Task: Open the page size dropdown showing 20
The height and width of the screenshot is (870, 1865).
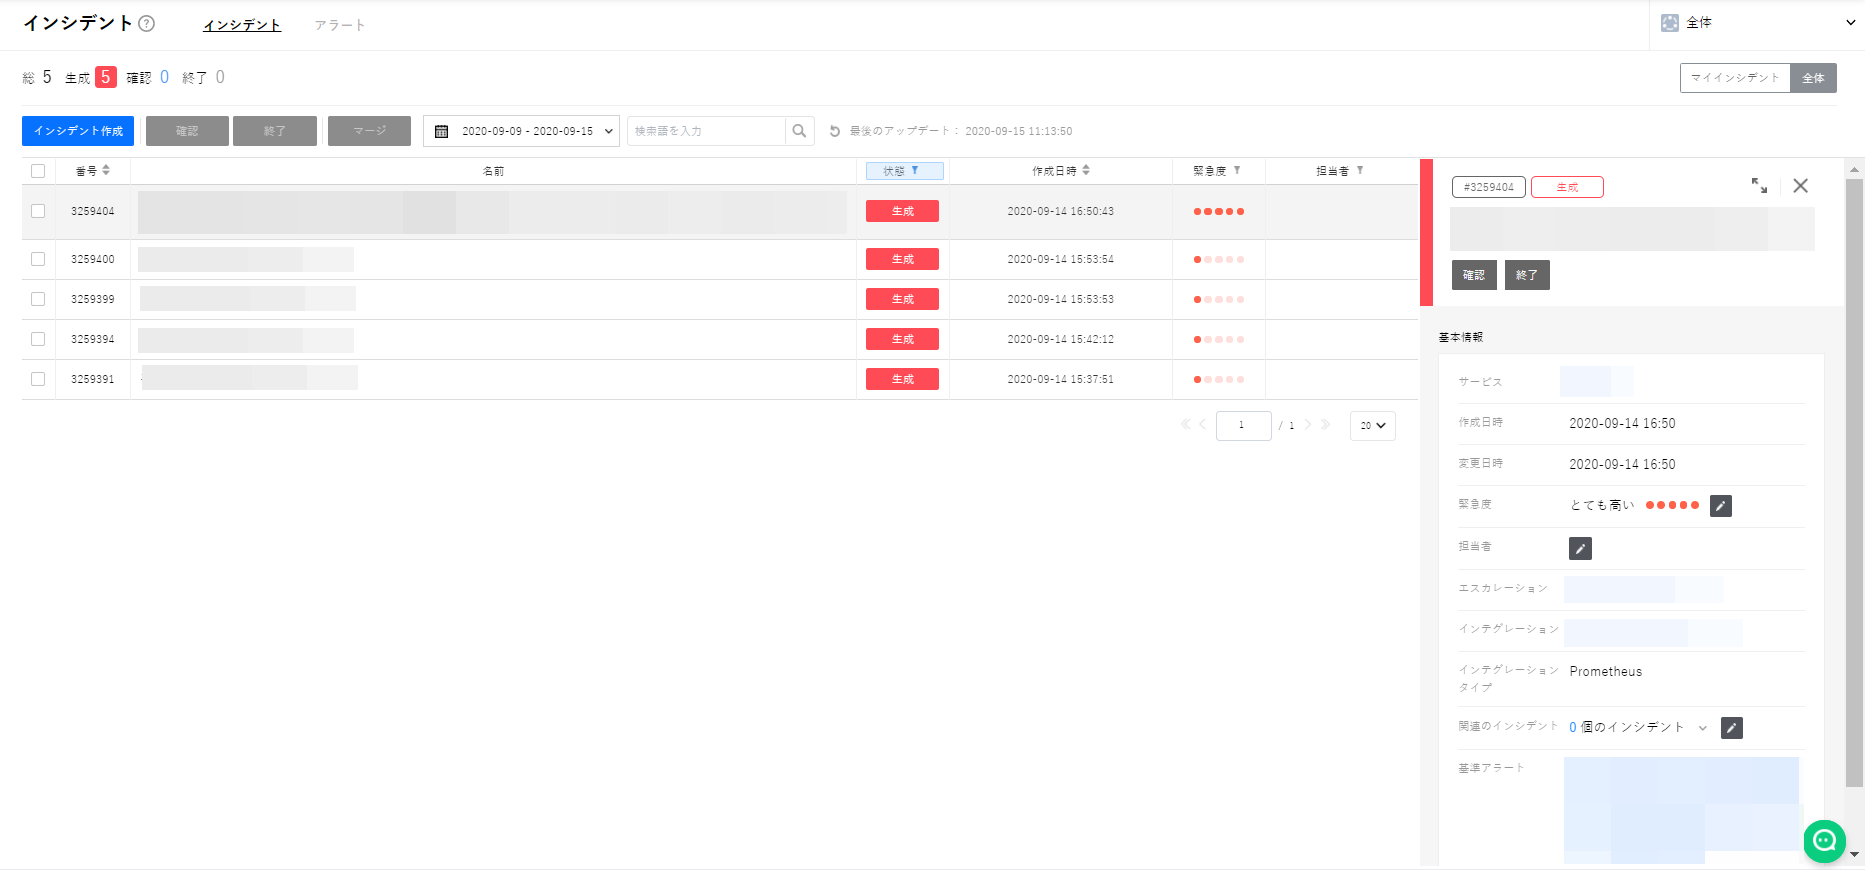Action: [x=1372, y=426]
